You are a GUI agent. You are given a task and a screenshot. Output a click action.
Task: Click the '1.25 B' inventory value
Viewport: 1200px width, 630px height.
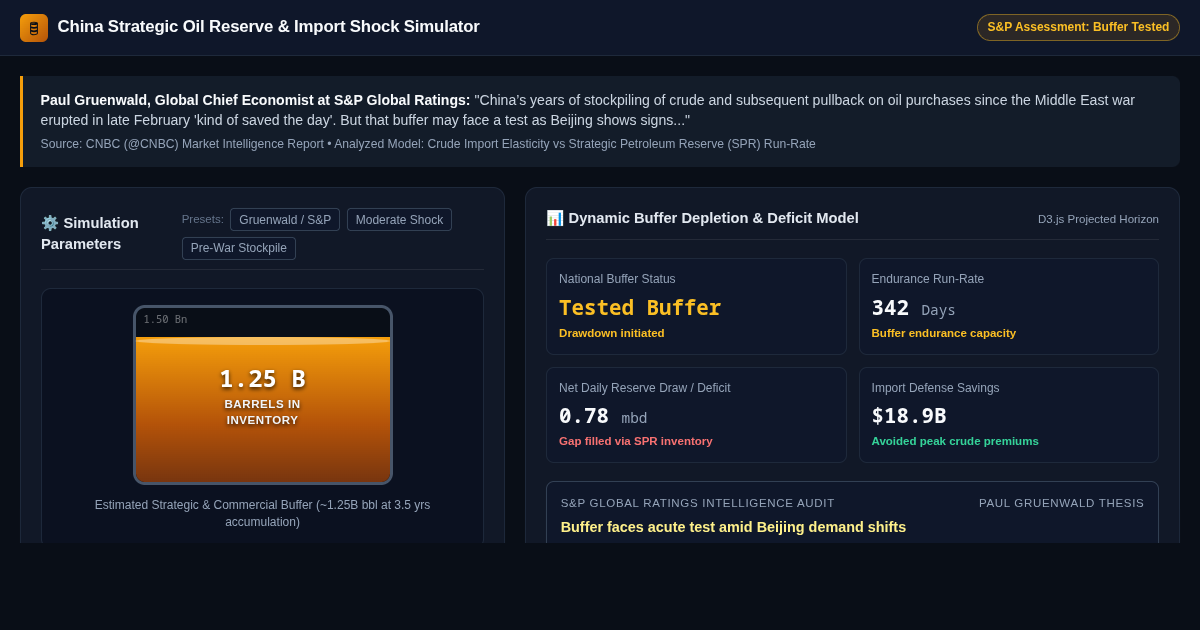pos(263,379)
